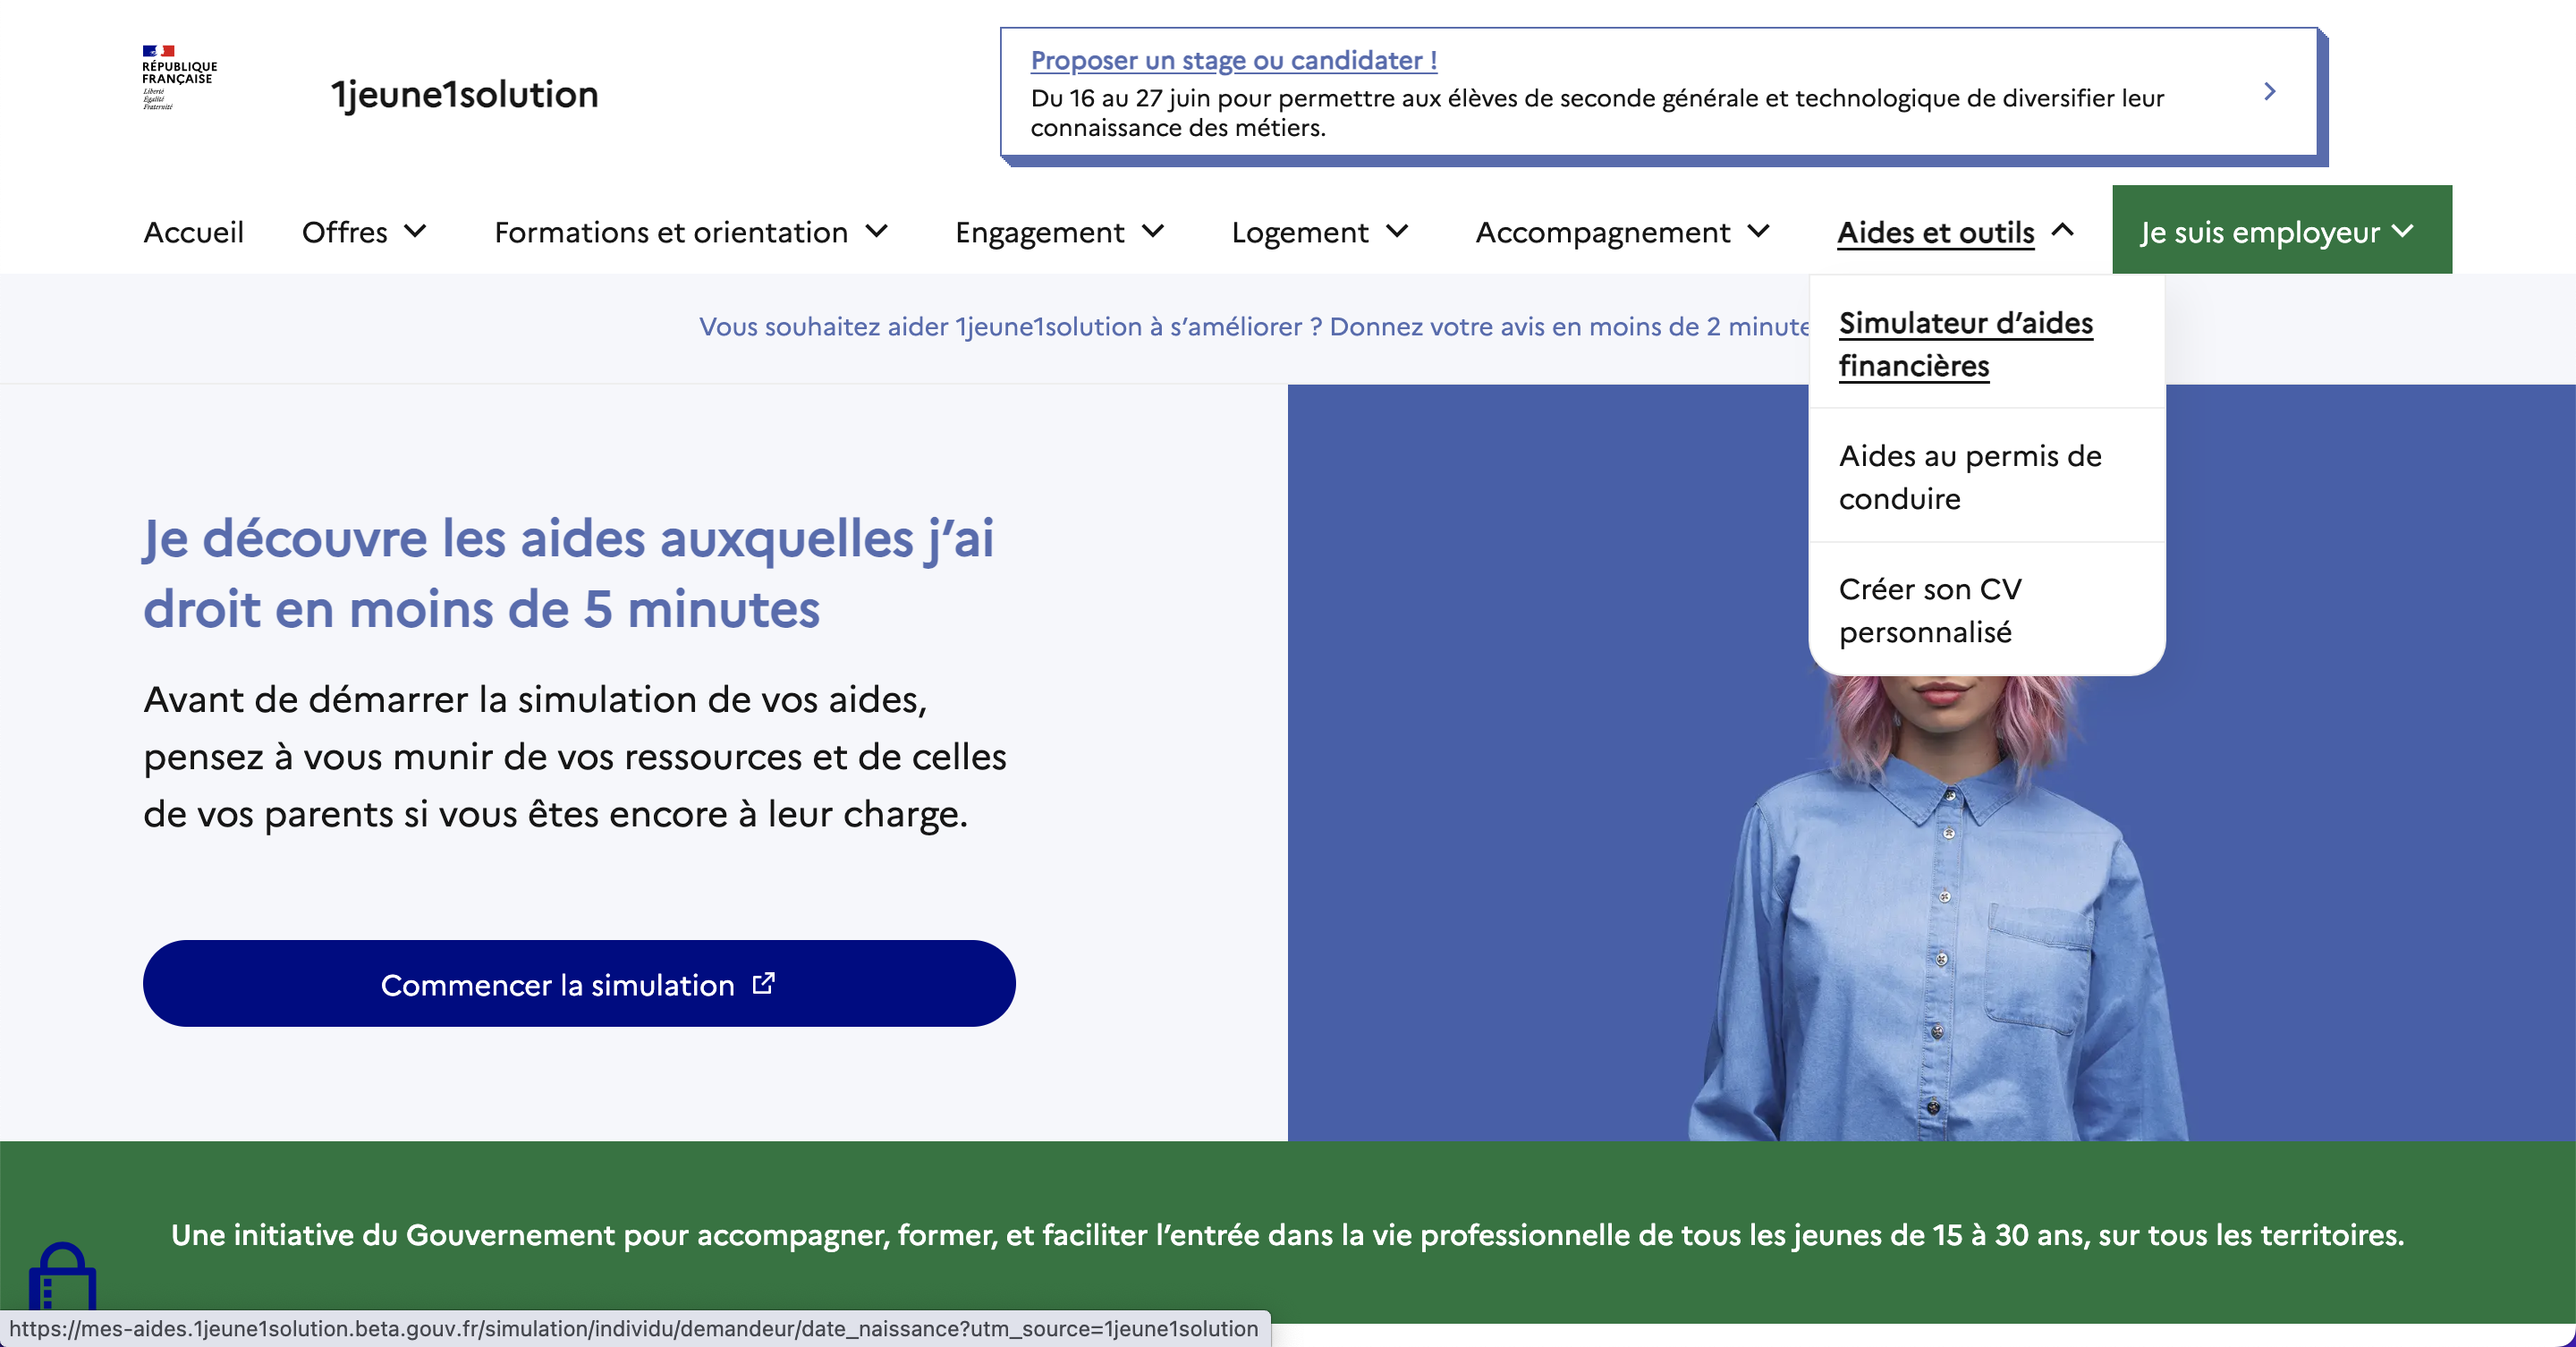Expand Formations et orientation dropdown
Image resolution: width=2576 pixels, height=1347 pixels.
point(690,232)
